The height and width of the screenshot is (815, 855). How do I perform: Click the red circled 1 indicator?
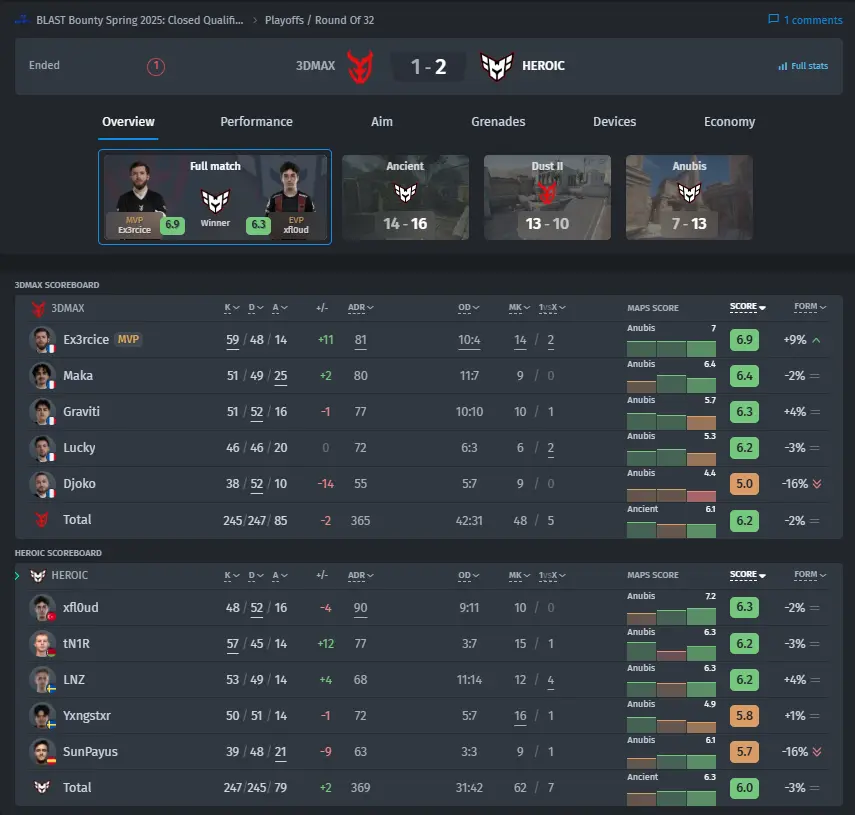[x=155, y=67]
